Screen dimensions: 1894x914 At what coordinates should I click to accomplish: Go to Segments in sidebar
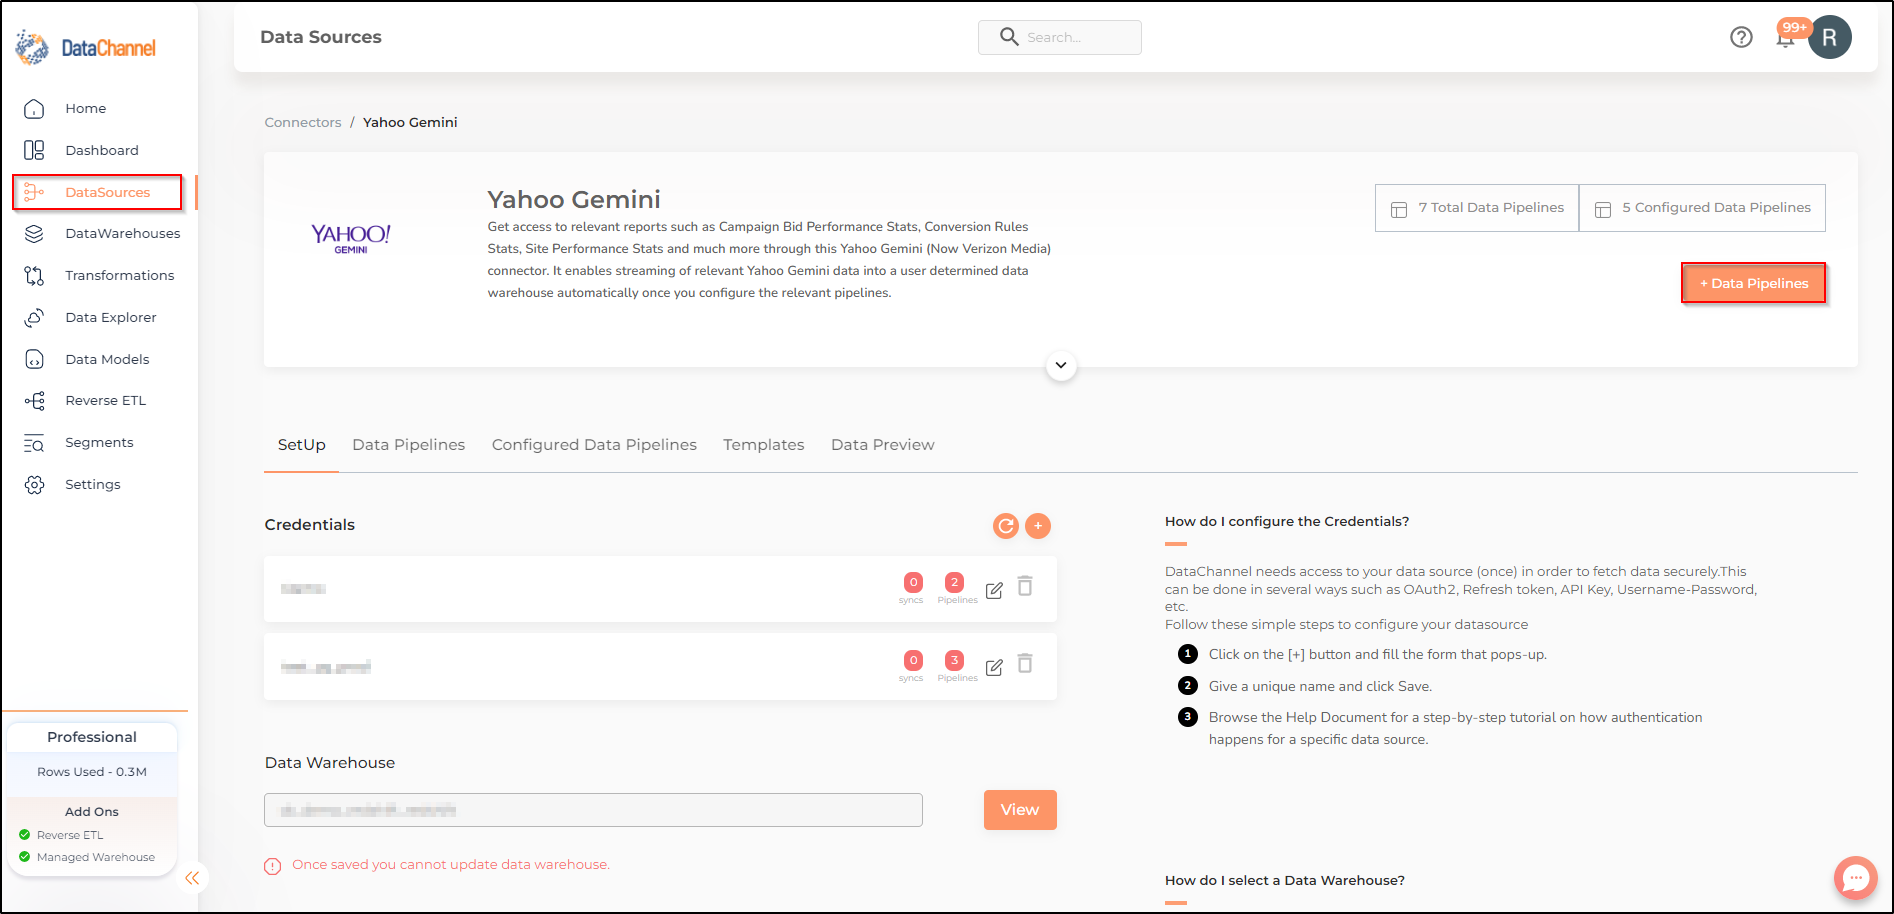(99, 443)
